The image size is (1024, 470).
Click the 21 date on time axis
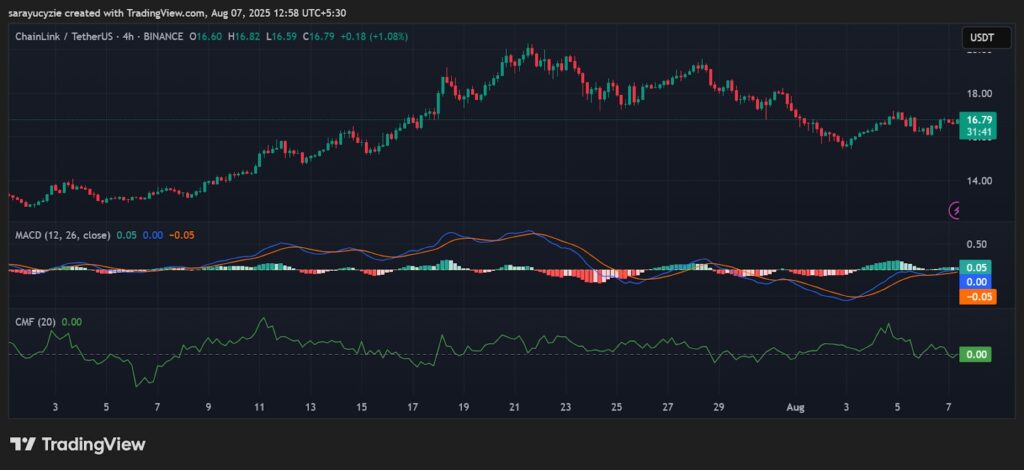(x=514, y=408)
